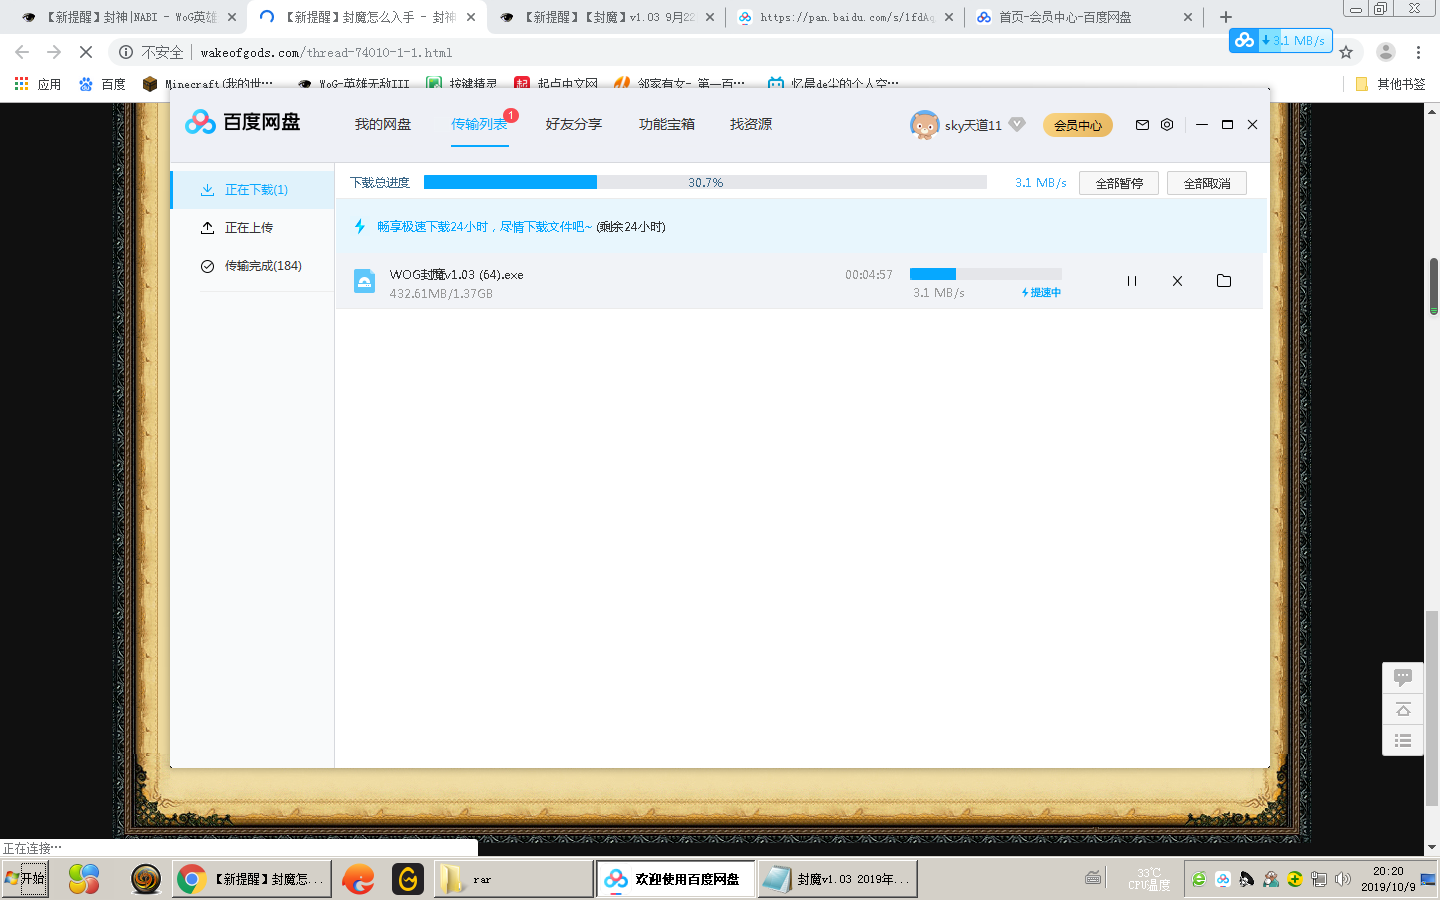The height and width of the screenshot is (900, 1440).
Task: Click the VIP diamond badge beside username
Action: [1017, 124]
